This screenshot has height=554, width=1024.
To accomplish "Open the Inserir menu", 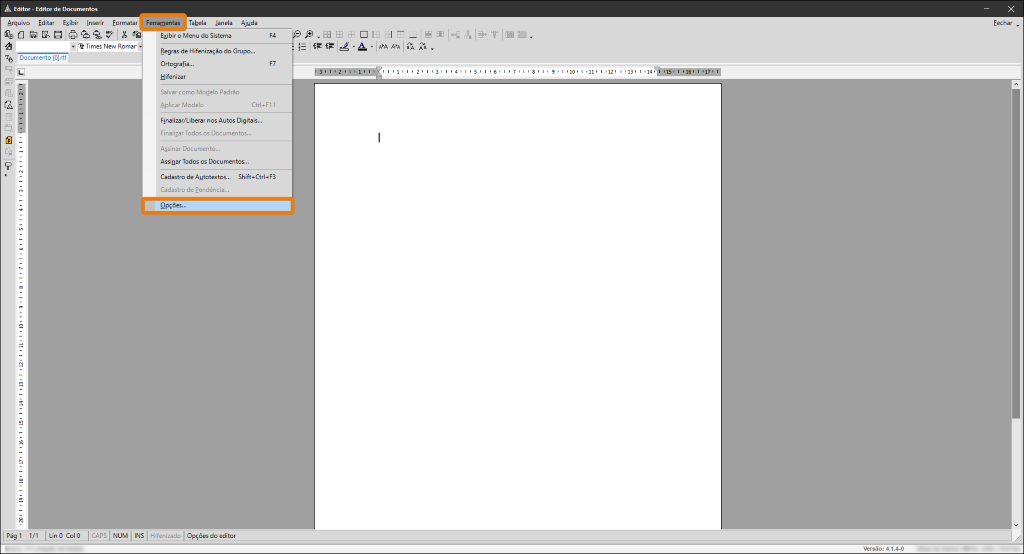I will point(95,23).
